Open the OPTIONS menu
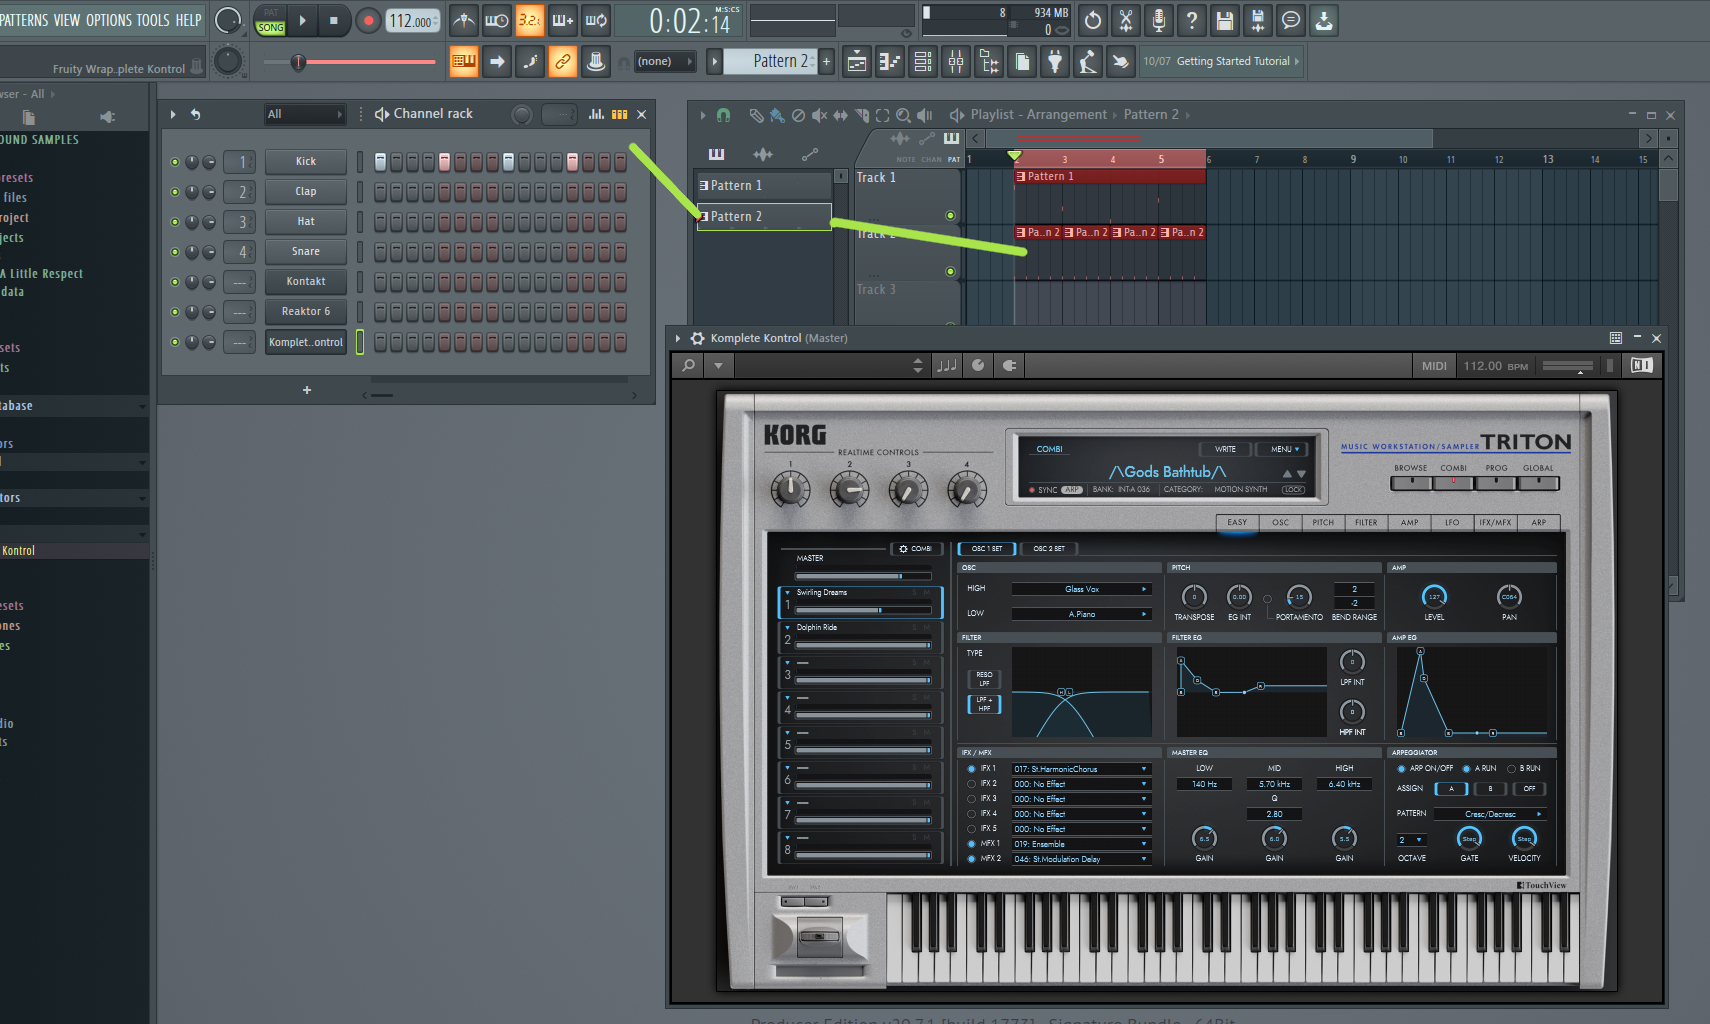The width and height of the screenshot is (1710, 1024). 109,20
